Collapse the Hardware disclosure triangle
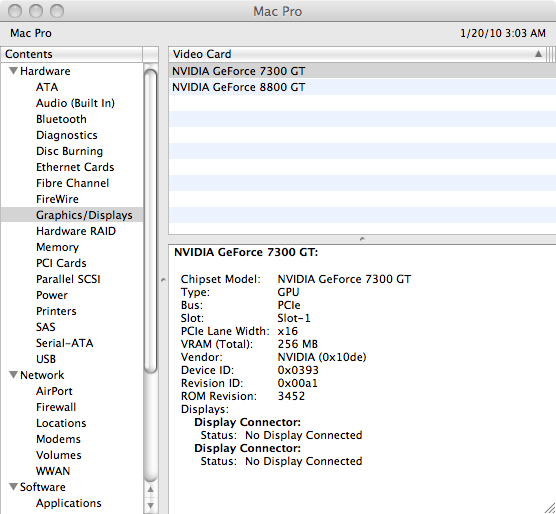The image size is (556, 514). click(x=13, y=71)
